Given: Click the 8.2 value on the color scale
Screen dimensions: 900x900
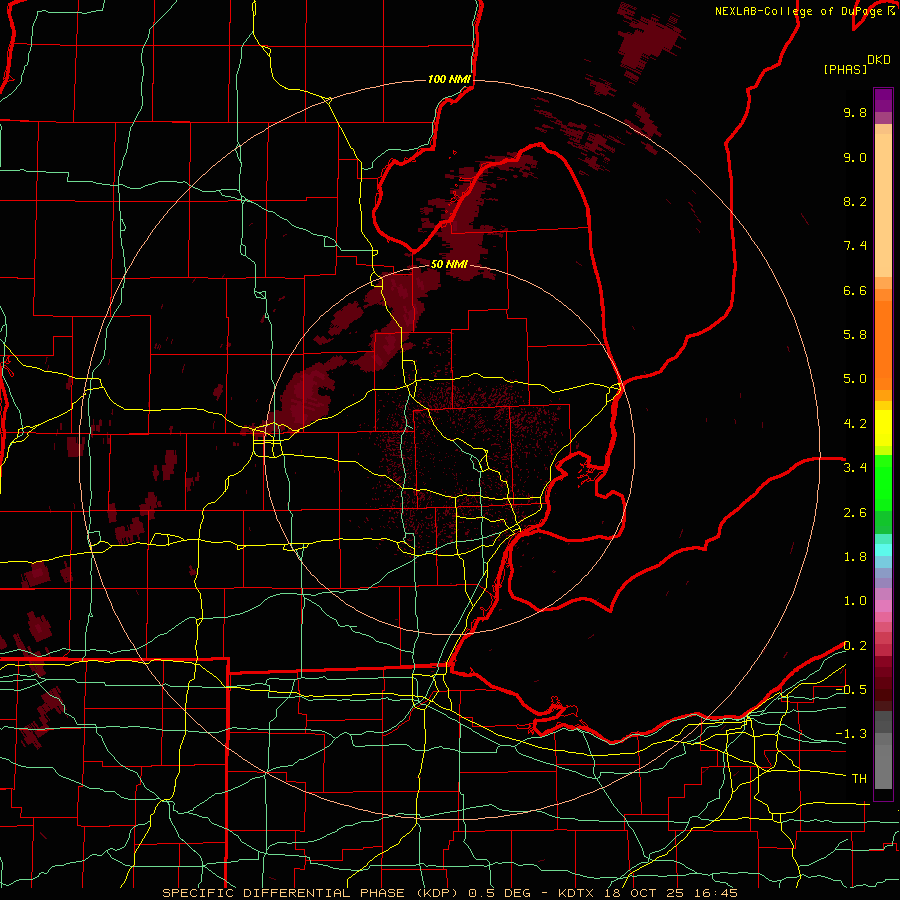Looking at the screenshot, I should coord(855,201).
